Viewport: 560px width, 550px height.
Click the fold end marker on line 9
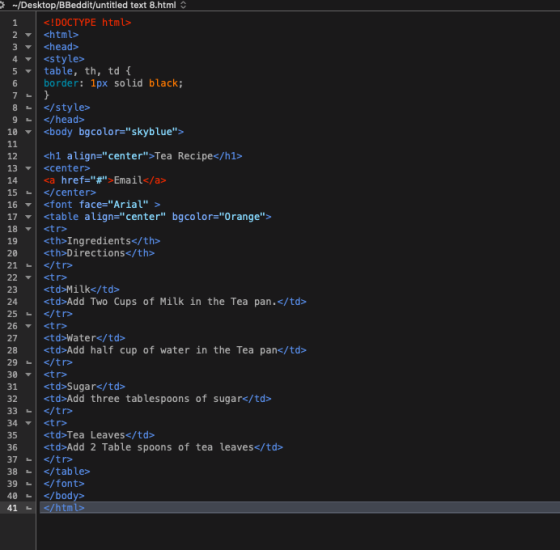pyautogui.click(x=29, y=120)
